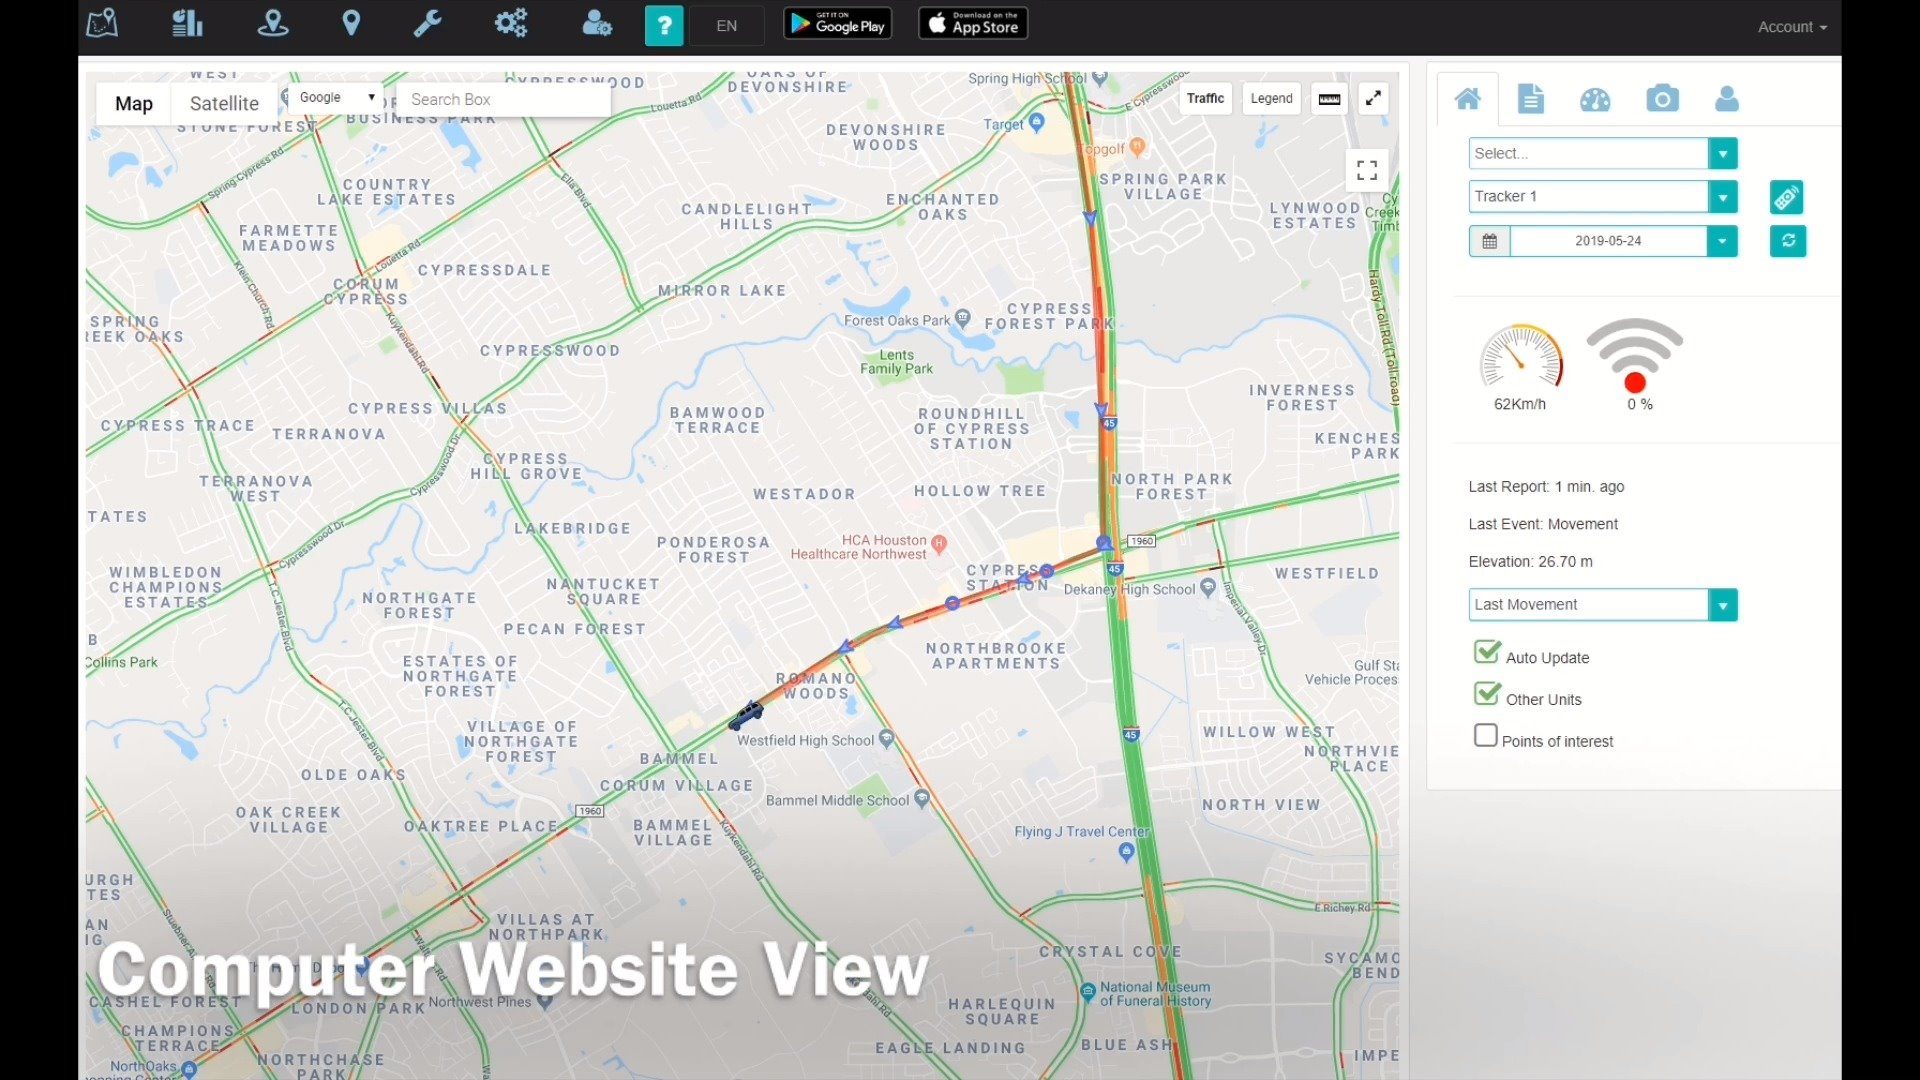The width and height of the screenshot is (1920, 1080).
Task: Expand the map panel with diagonal arrows icon
Action: (x=1373, y=98)
